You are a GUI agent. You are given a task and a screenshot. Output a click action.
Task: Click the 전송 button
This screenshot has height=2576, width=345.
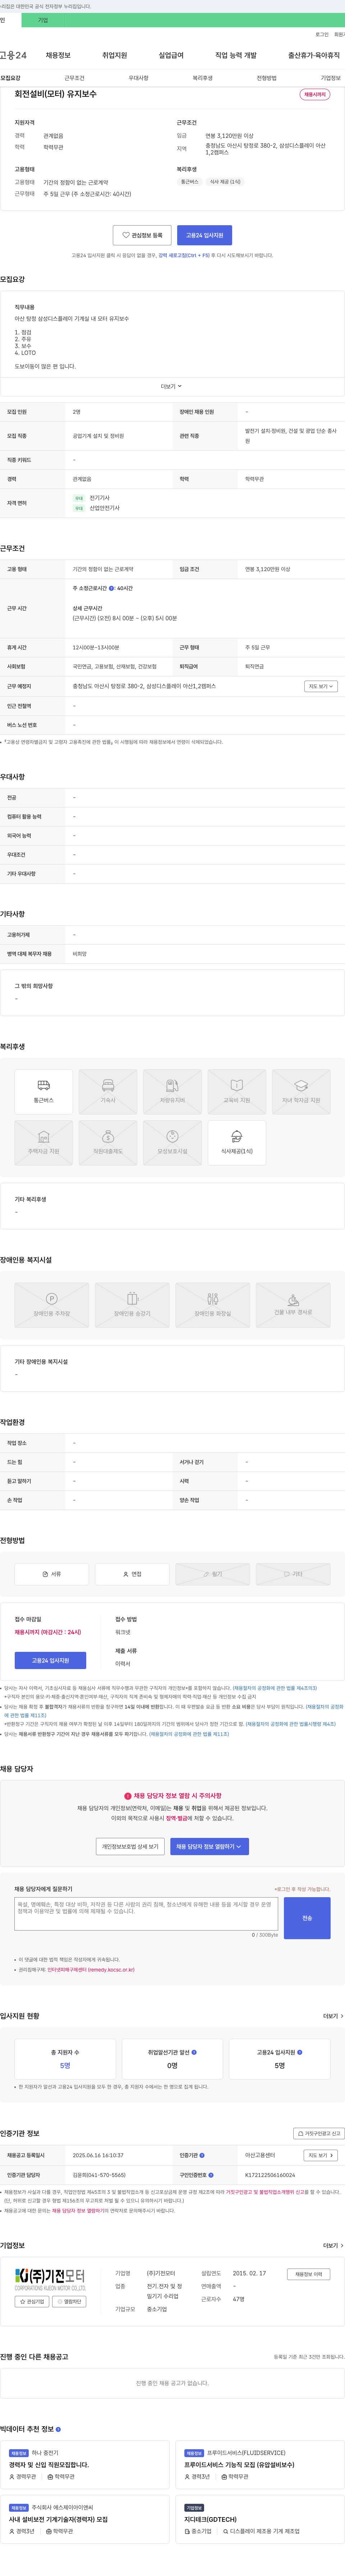[x=307, y=1918]
